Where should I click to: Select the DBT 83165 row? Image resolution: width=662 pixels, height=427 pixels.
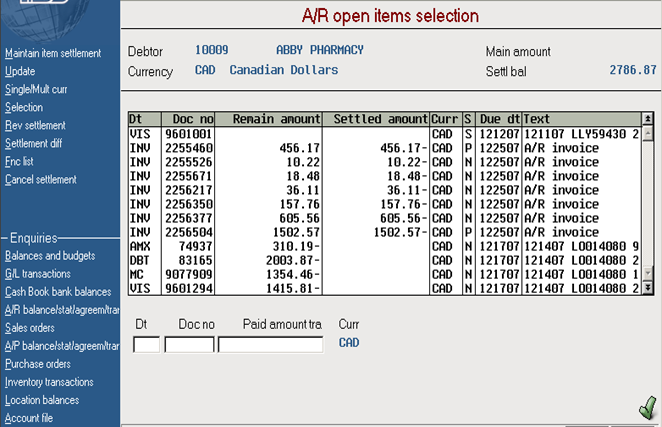pyautogui.click(x=385, y=261)
